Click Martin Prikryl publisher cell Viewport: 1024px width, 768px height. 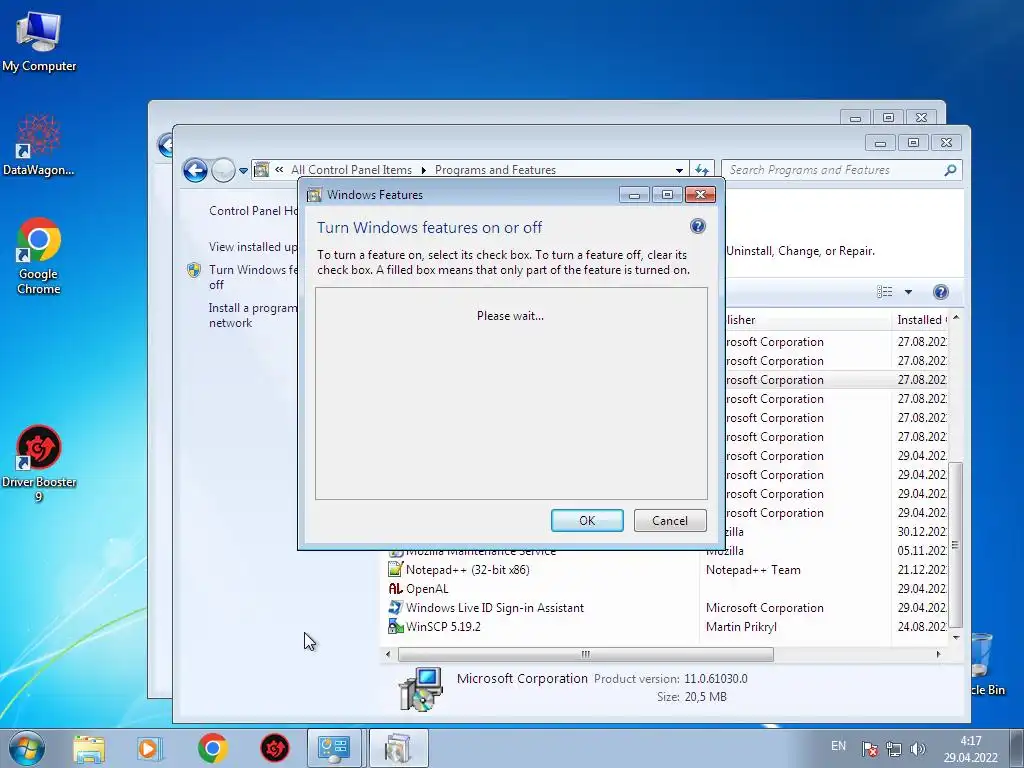coord(741,626)
